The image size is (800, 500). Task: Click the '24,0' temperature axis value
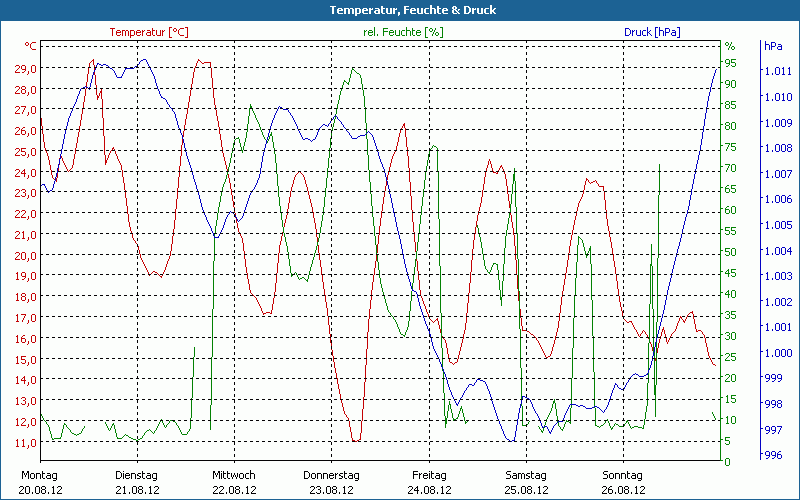point(26,172)
